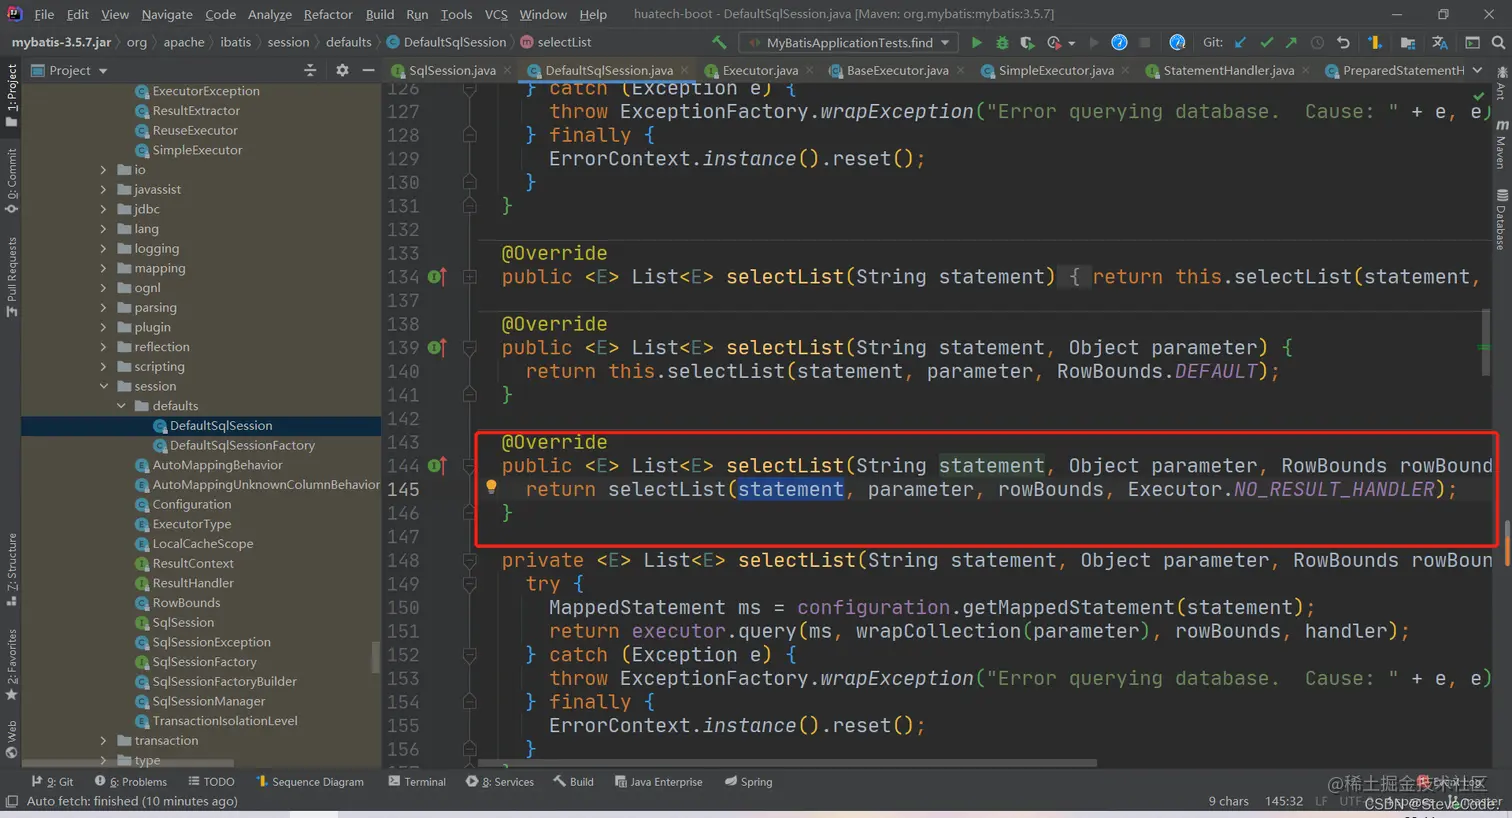Expand the io package folder
The width and height of the screenshot is (1512, 818).
coord(103,170)
